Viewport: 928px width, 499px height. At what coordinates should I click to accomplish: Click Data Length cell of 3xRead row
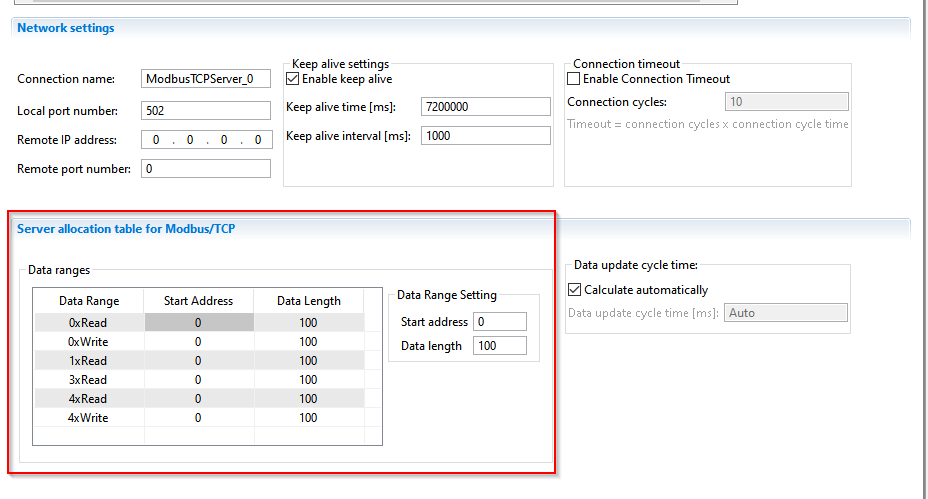click(309, 379)
